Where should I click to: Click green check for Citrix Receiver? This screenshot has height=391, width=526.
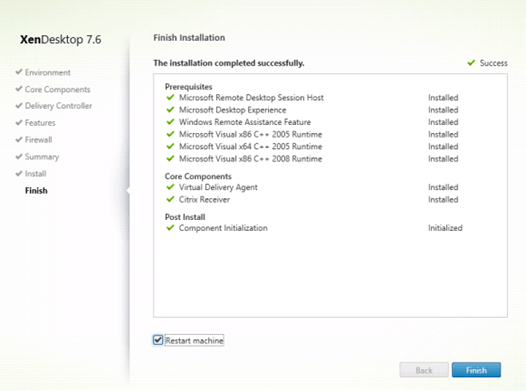[x=170, y=199]
